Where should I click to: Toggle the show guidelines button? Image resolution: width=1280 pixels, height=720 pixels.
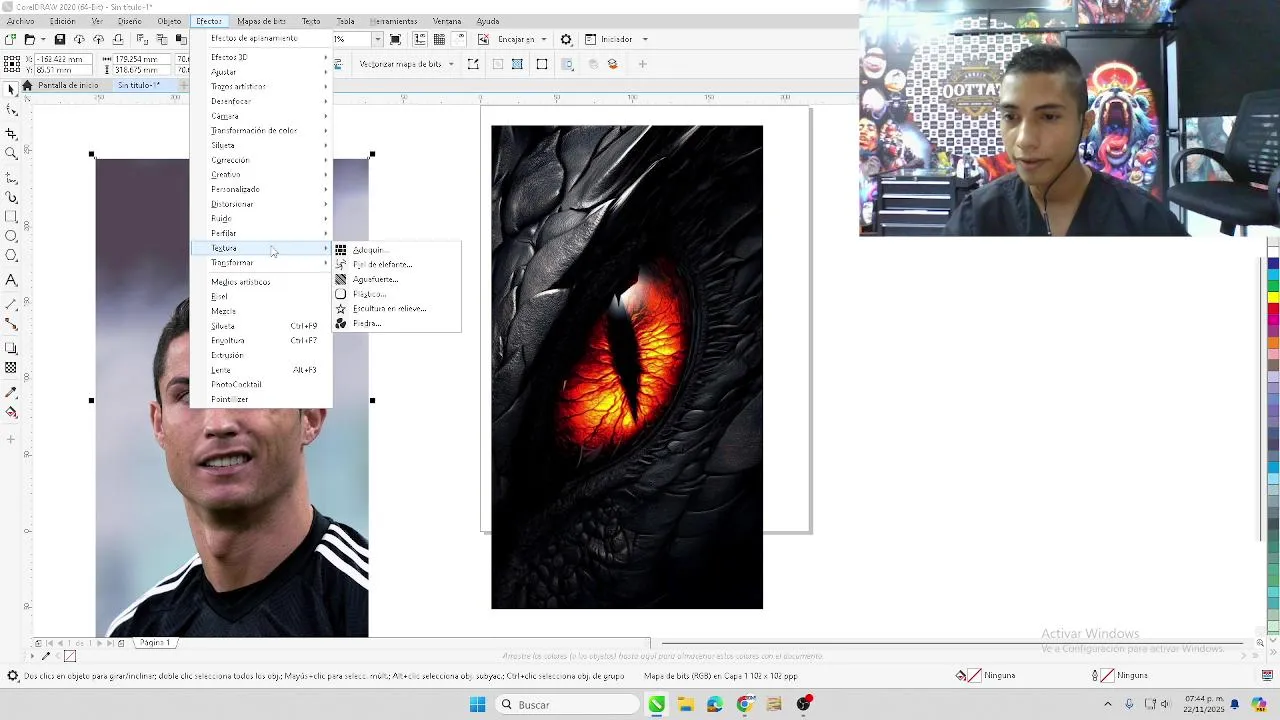pyautogui.click(x=459, y=39)
